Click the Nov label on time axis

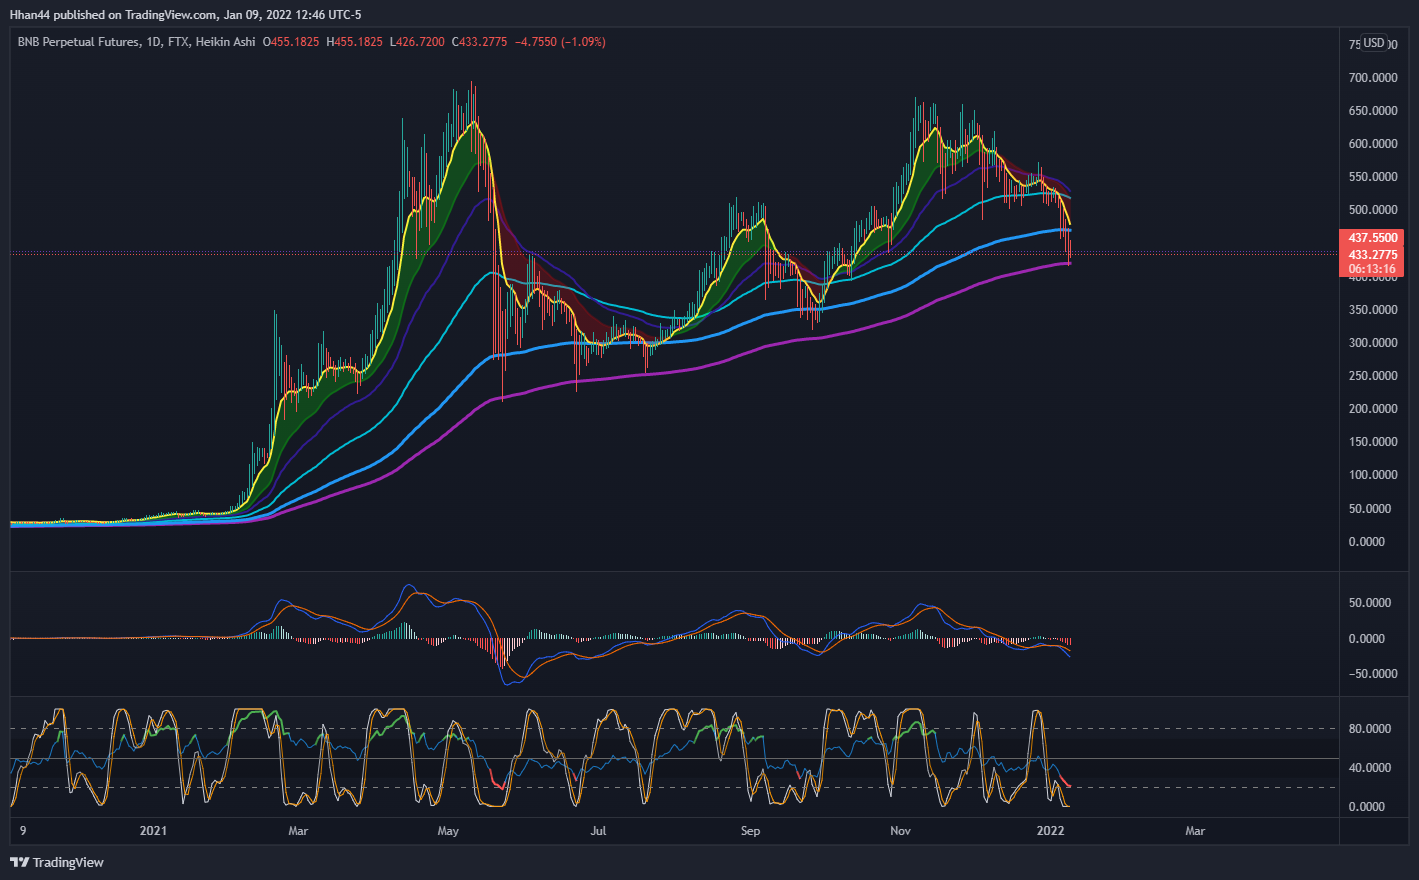[900, 831]
